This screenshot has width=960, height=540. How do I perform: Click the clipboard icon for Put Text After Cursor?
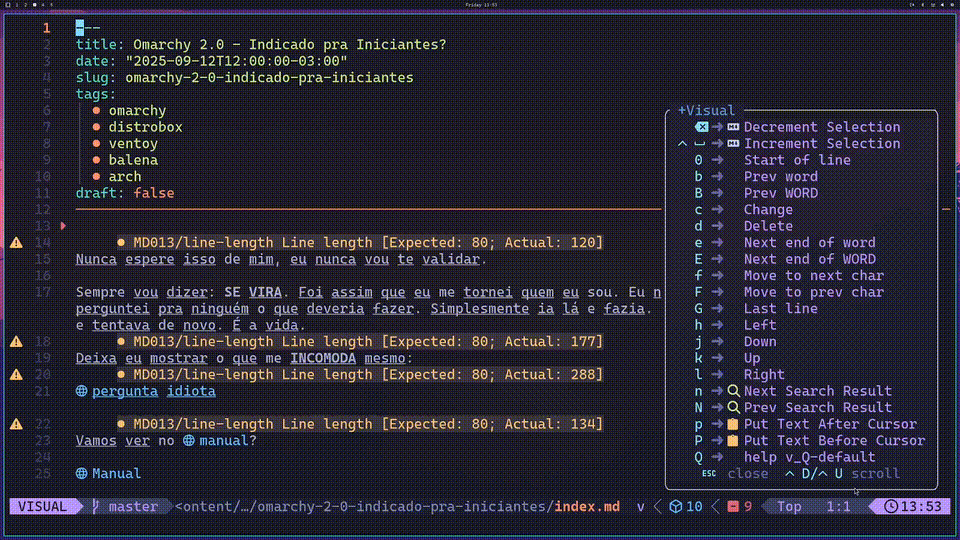(x=733, y=424)
